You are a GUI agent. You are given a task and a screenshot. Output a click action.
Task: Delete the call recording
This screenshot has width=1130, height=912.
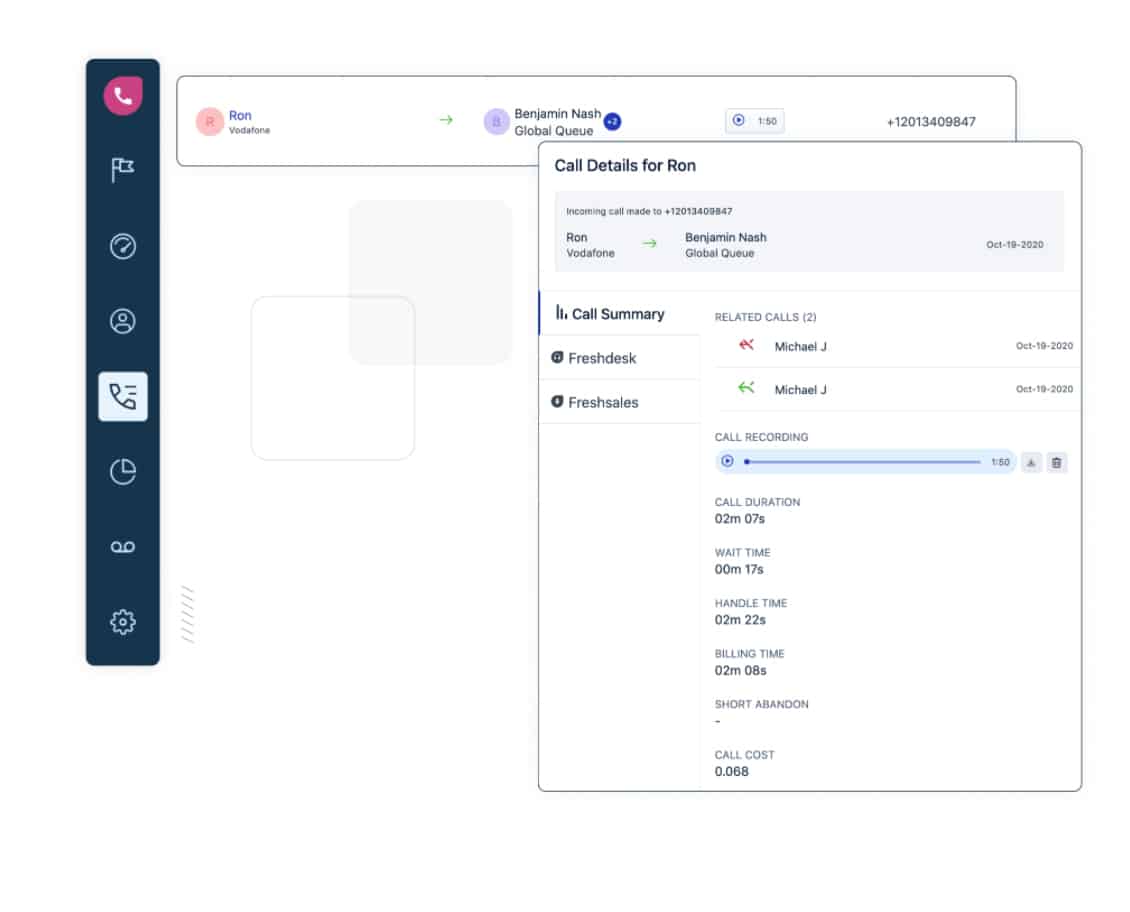[1056, 462]
